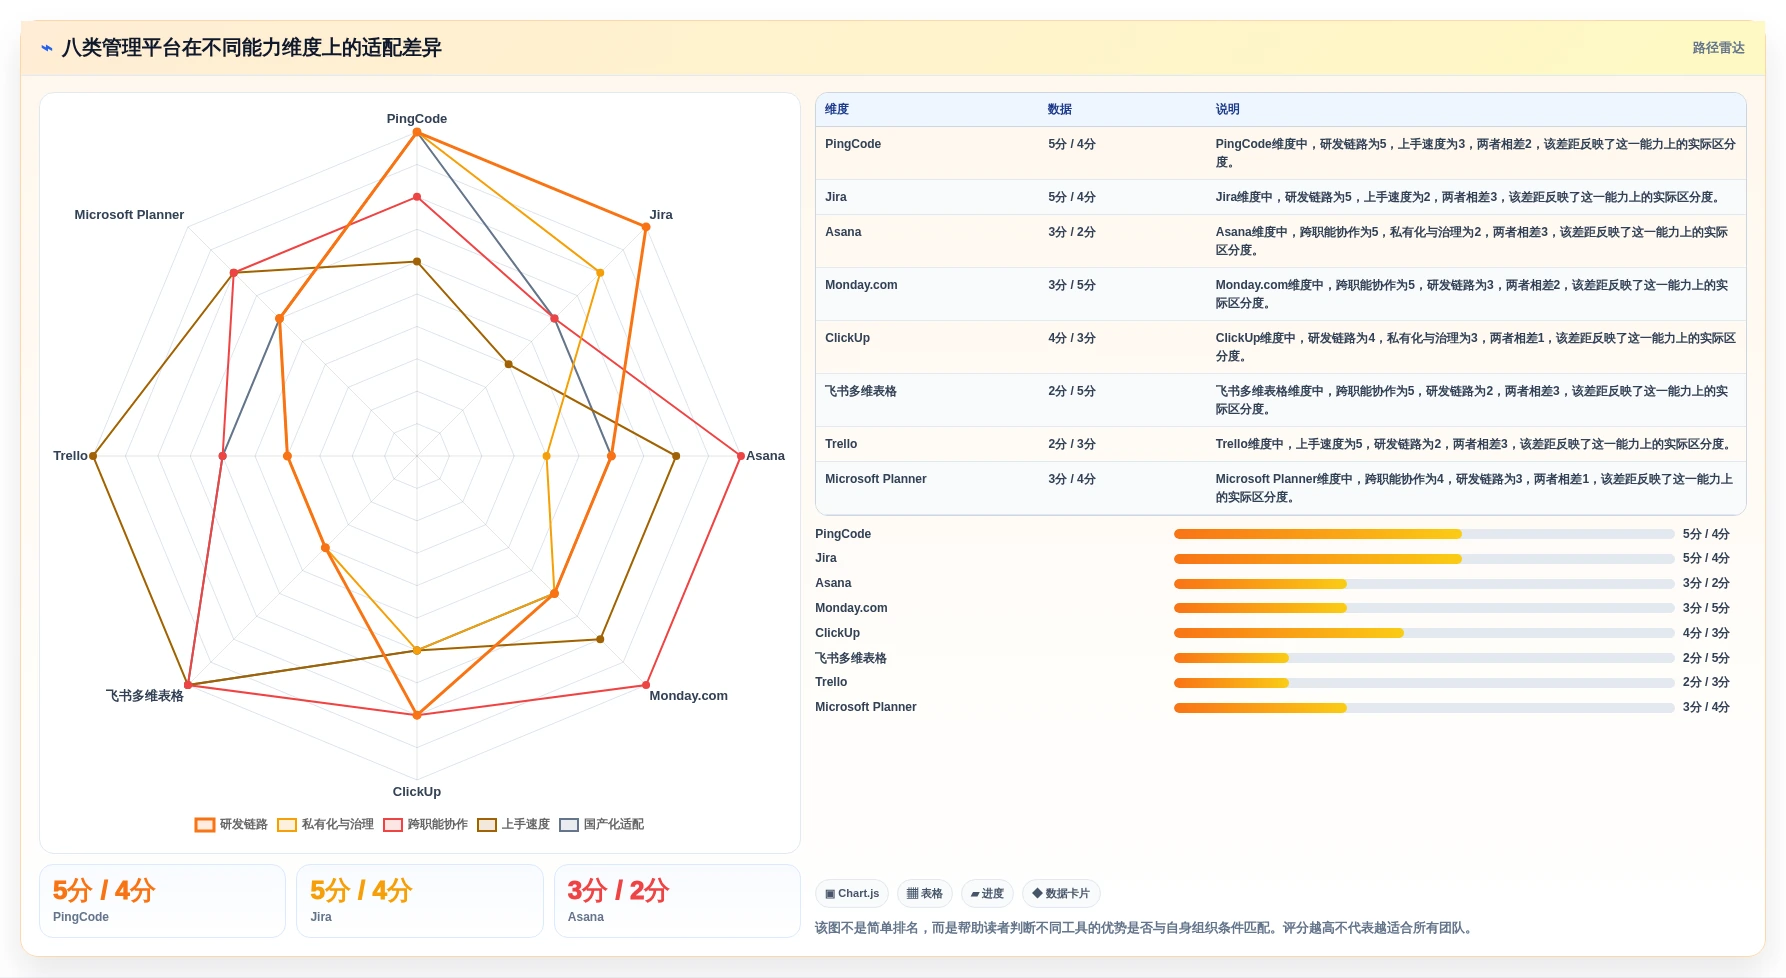Toggle 研发链路 legend swatch

click(205, 825)
